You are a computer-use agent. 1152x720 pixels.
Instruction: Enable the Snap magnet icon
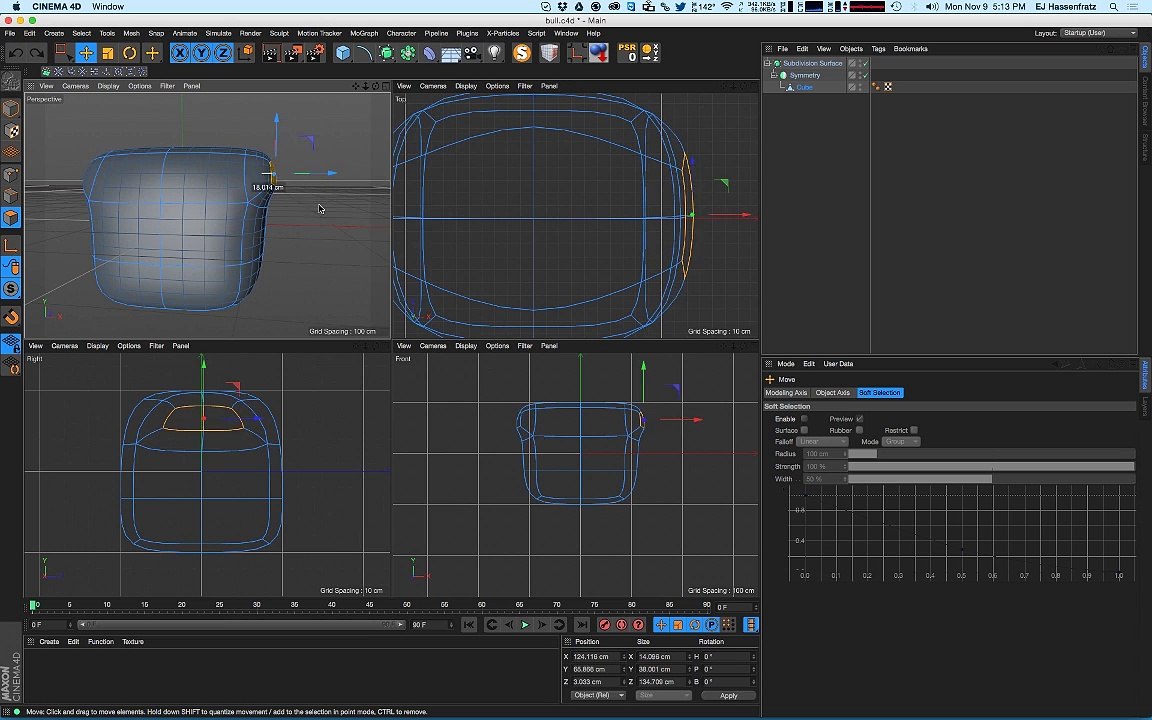(10, 317)
